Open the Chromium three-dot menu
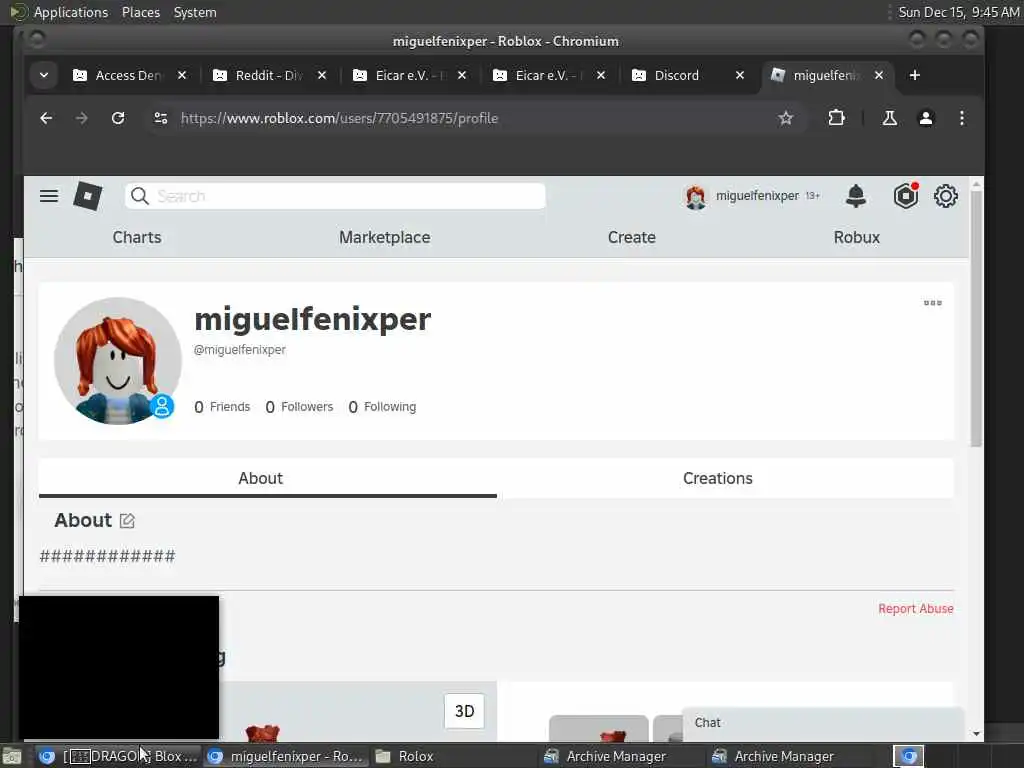Viewport: 1024px width, 768px height. 962,118
